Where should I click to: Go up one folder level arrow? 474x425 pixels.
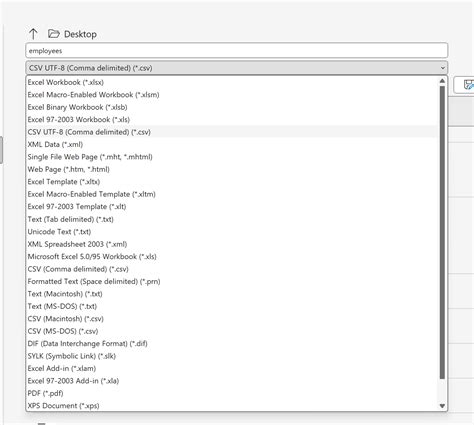click(x=33, y=34)
